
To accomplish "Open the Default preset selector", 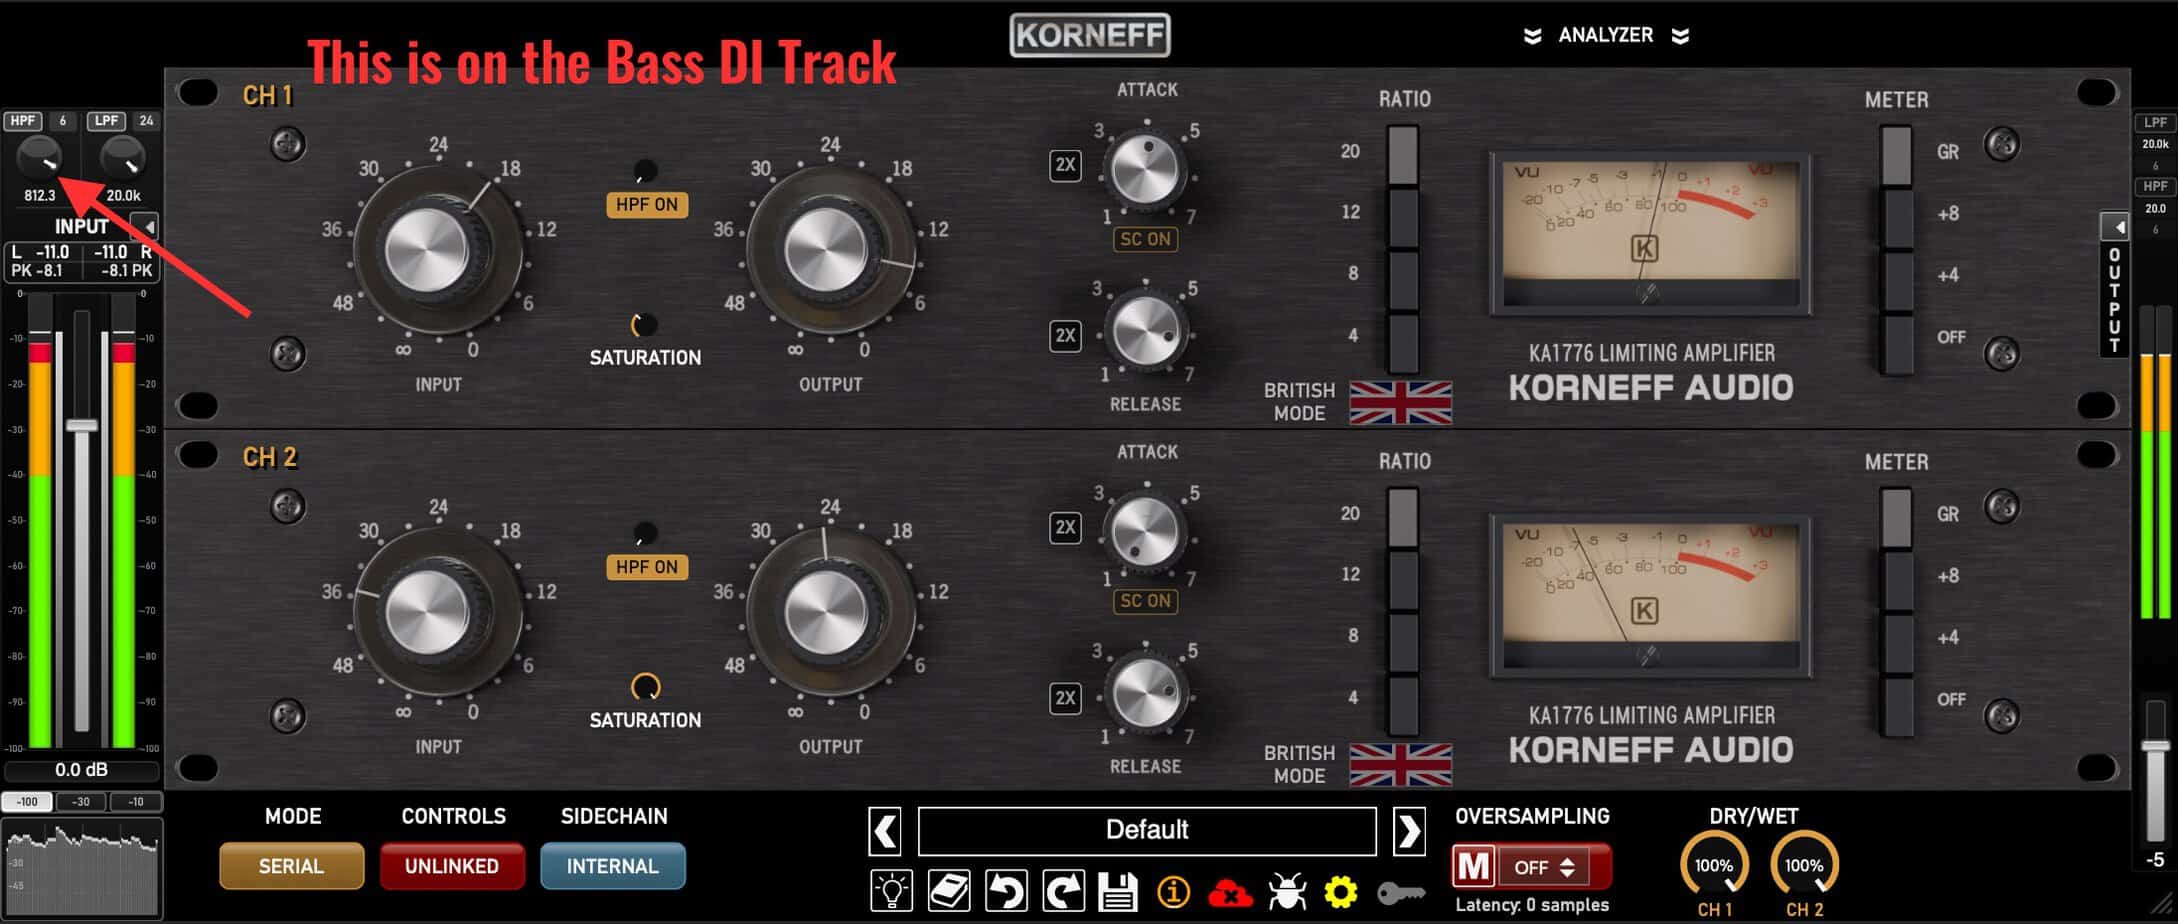I will pyautogui.click(x=1147, y=830).
